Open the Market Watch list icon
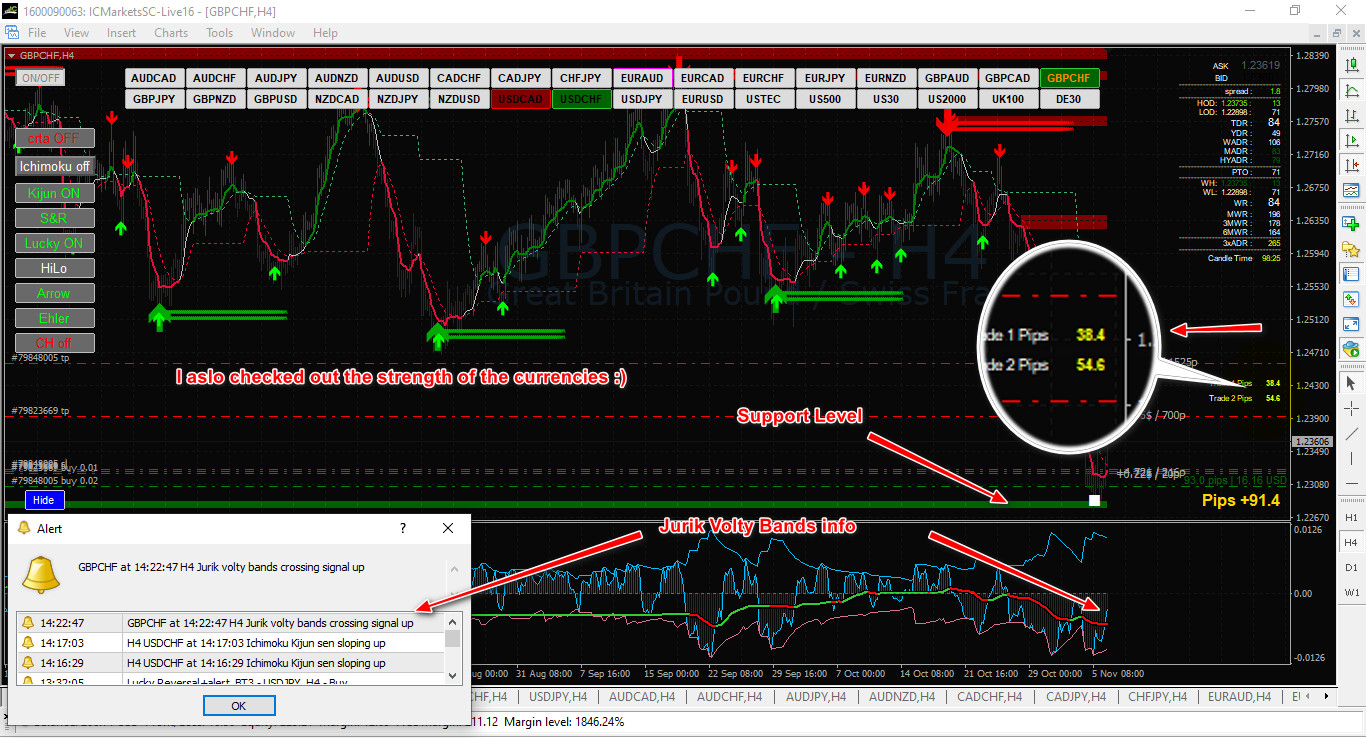1366x738 pixels. click(1352, 274)
